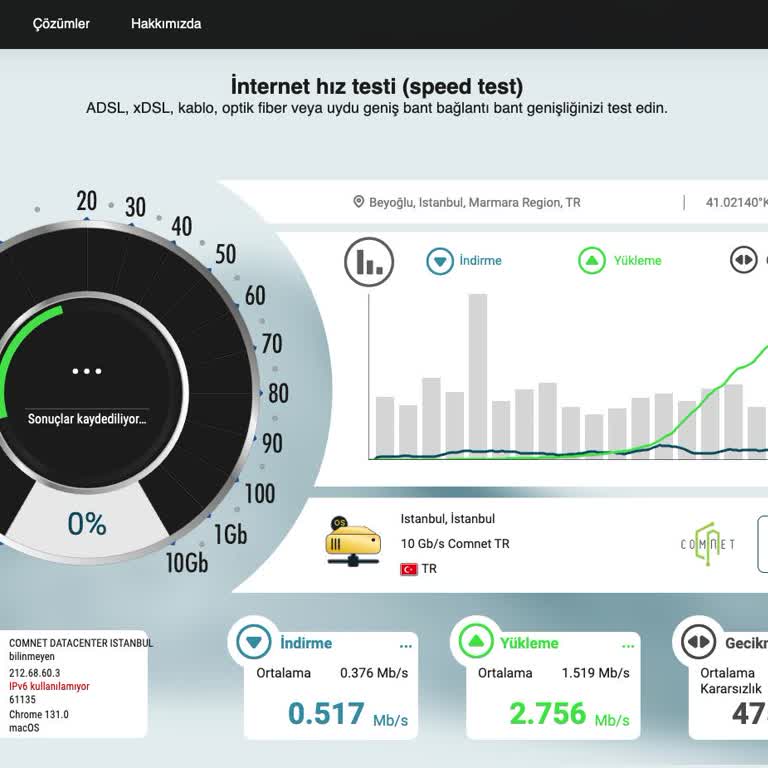Viewport: 768px width, 768px height.
Task: Open the Hakkımızda menu
Action: [x=166, y=24]
